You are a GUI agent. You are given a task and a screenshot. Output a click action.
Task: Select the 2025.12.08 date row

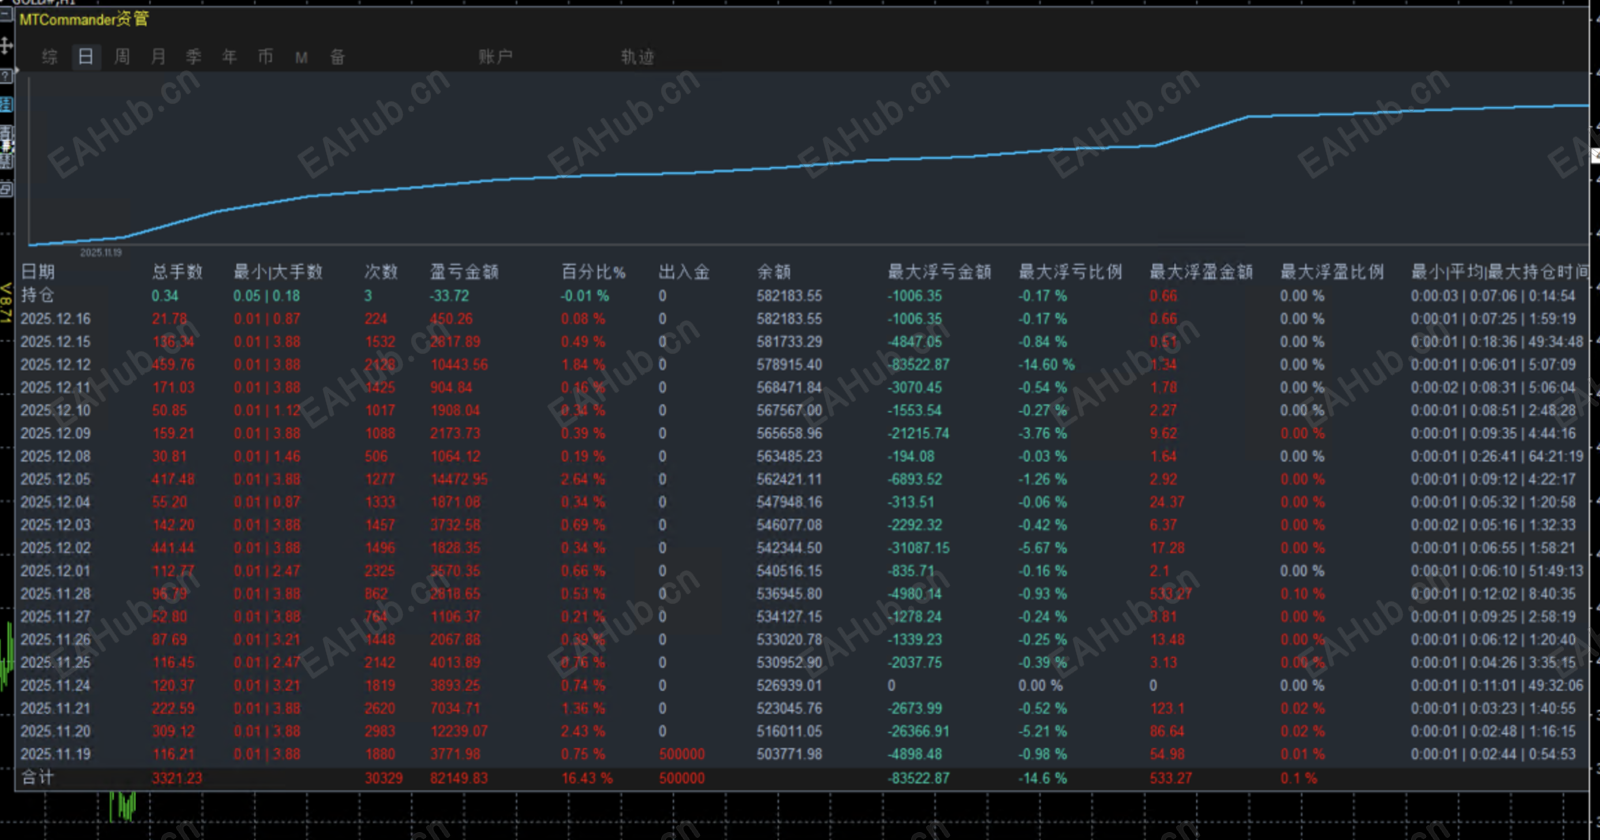tap(56, 457)
